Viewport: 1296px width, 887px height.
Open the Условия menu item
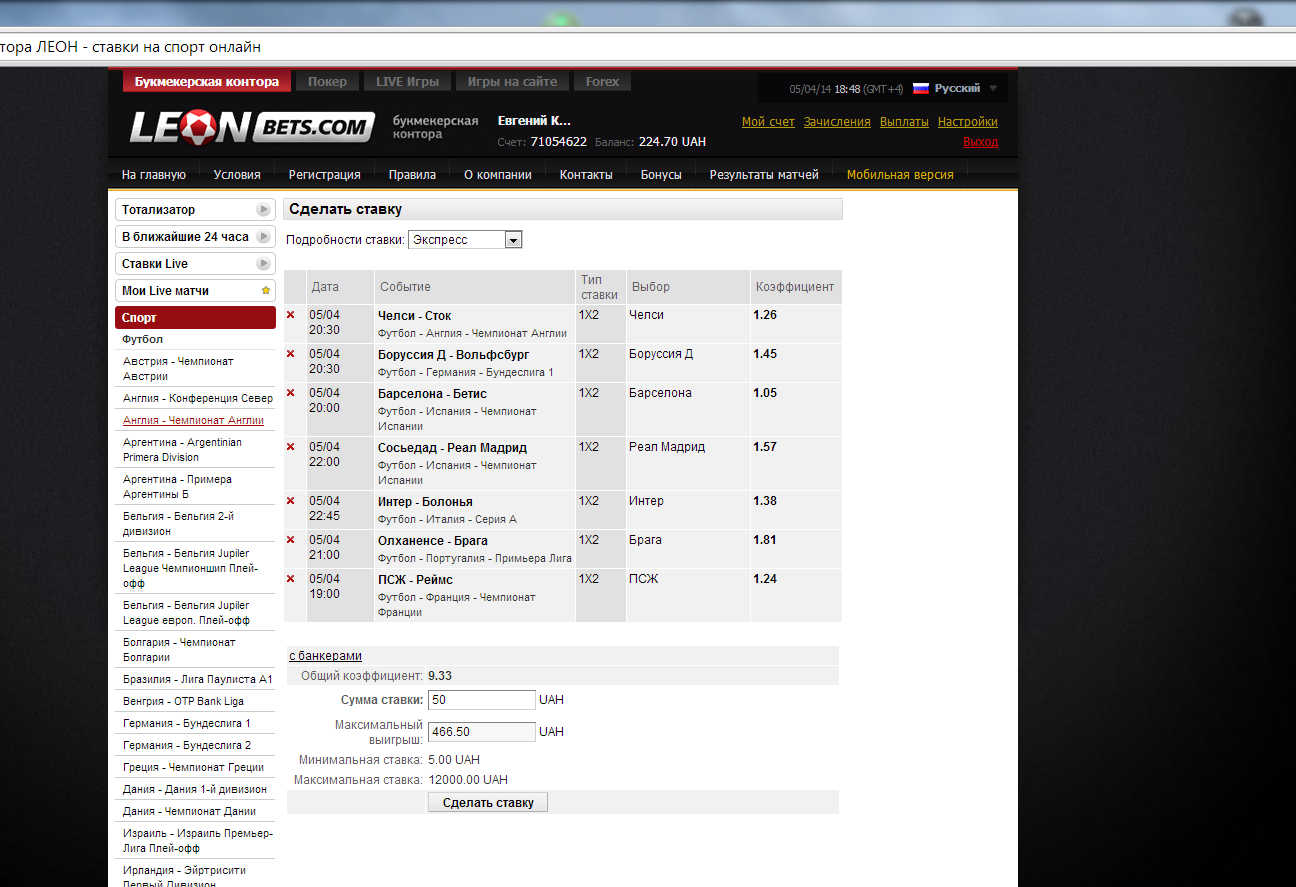point(237,175)
